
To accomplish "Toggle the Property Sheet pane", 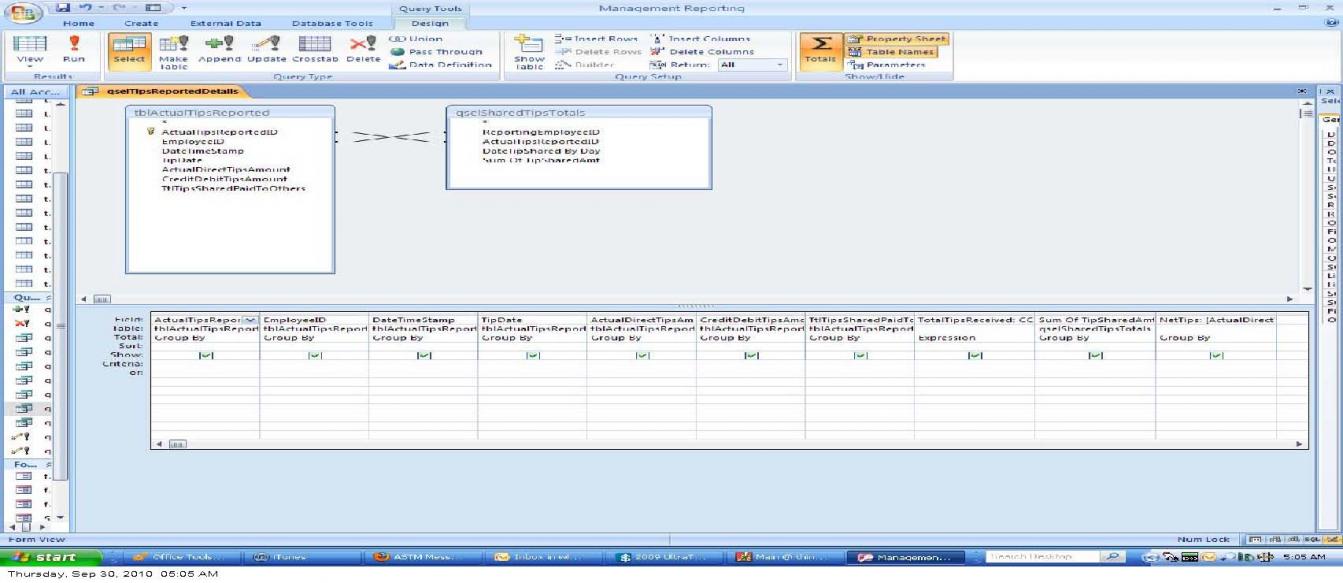I will click(896, 39).
